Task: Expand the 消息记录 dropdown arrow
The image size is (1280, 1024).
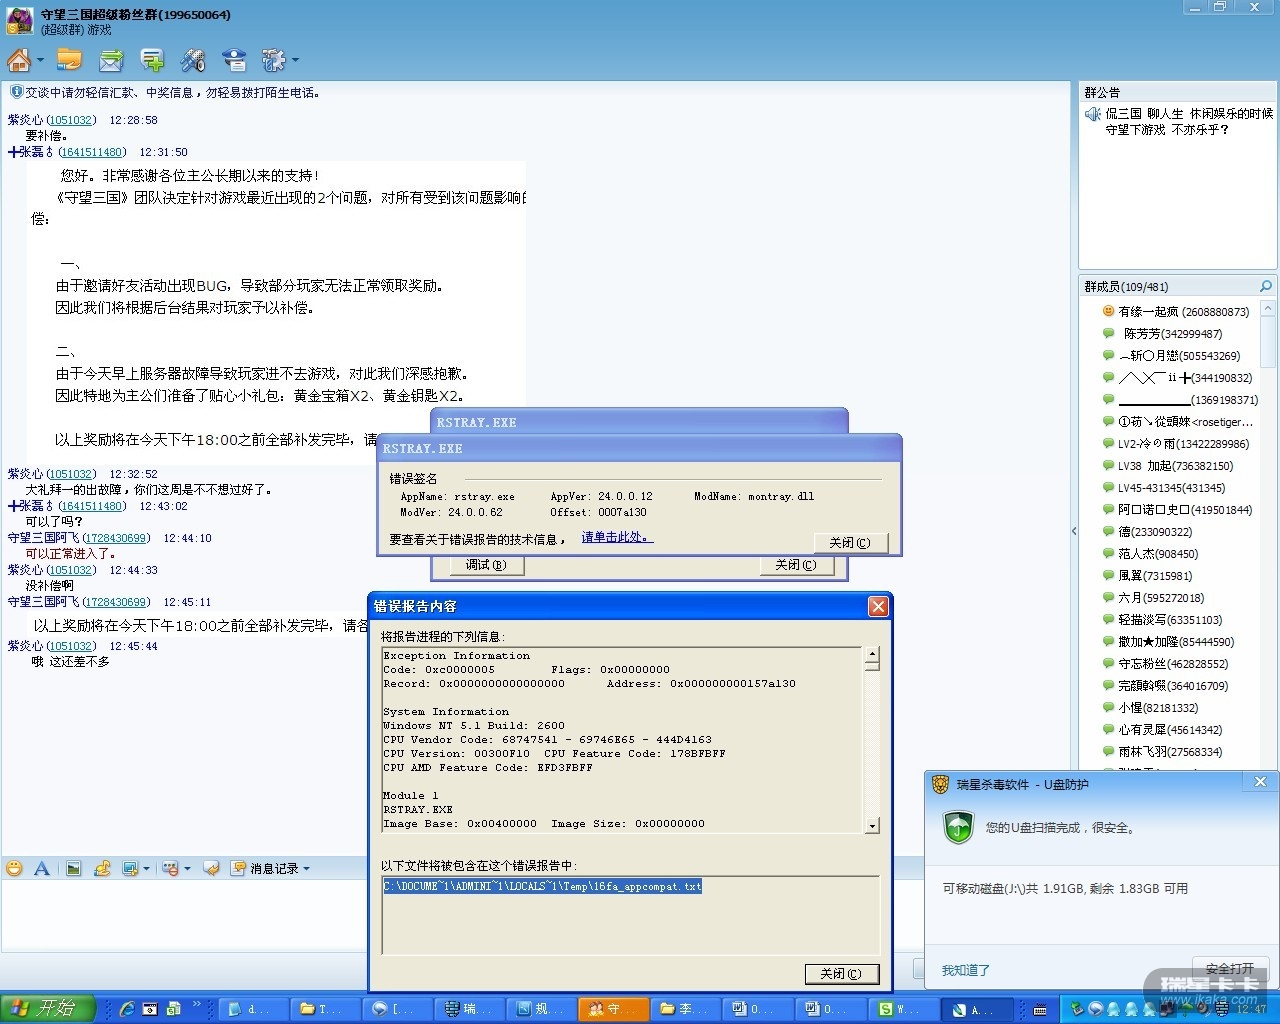Action: pyautogui.click(x=306, y=868)
